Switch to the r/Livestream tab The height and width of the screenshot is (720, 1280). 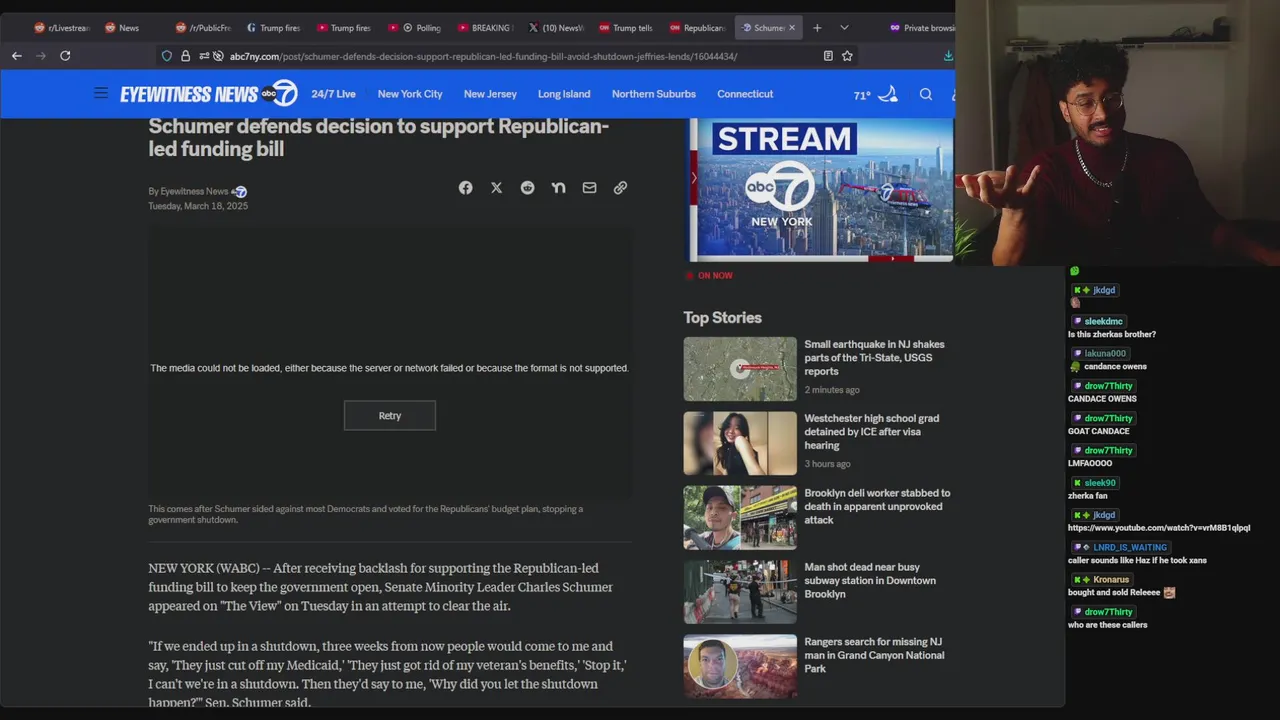[62, 28]
